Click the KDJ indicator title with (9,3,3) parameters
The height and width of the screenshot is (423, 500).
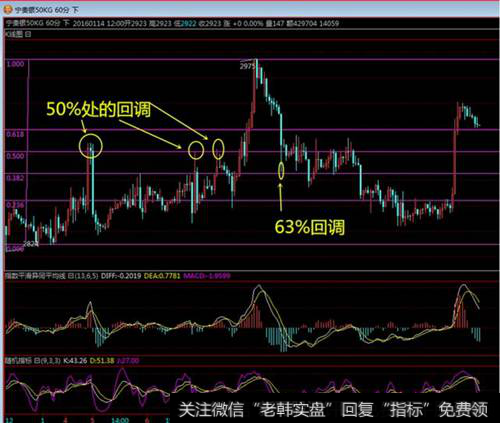coord(33,361)
